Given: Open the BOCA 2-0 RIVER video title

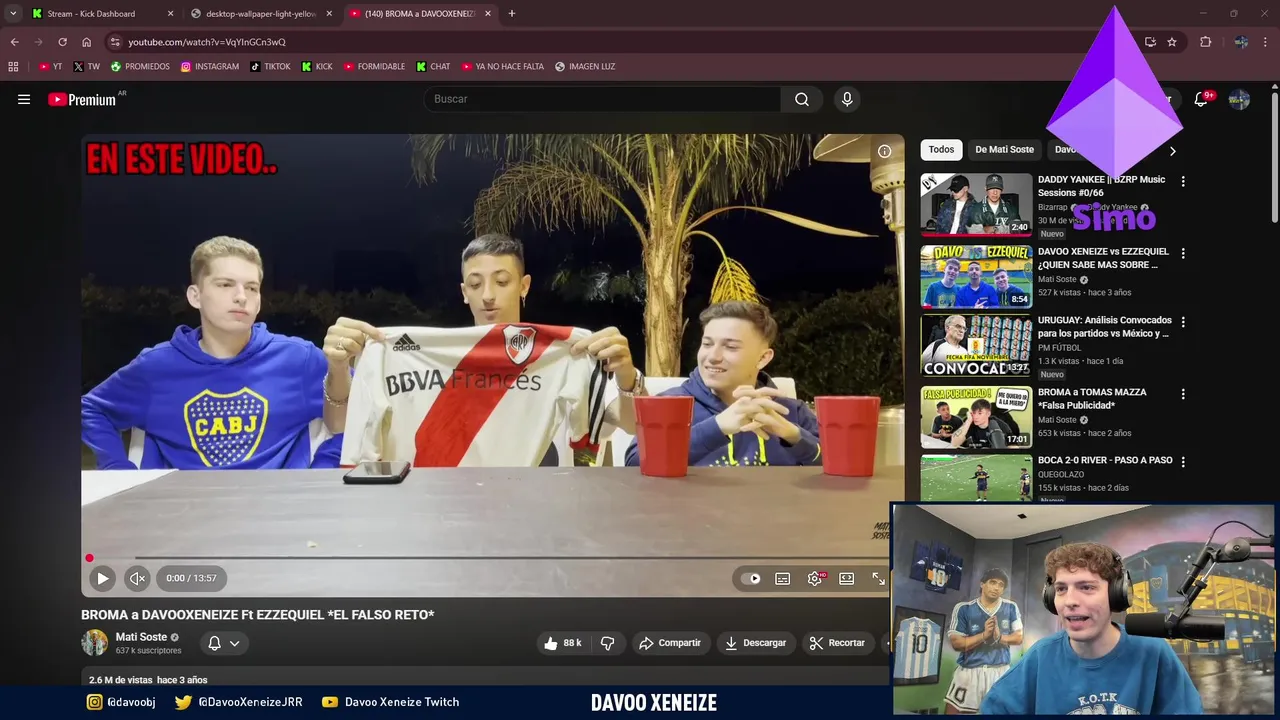Looking at the screenshot, I should pyautogui.click(x=1105, y=460).
